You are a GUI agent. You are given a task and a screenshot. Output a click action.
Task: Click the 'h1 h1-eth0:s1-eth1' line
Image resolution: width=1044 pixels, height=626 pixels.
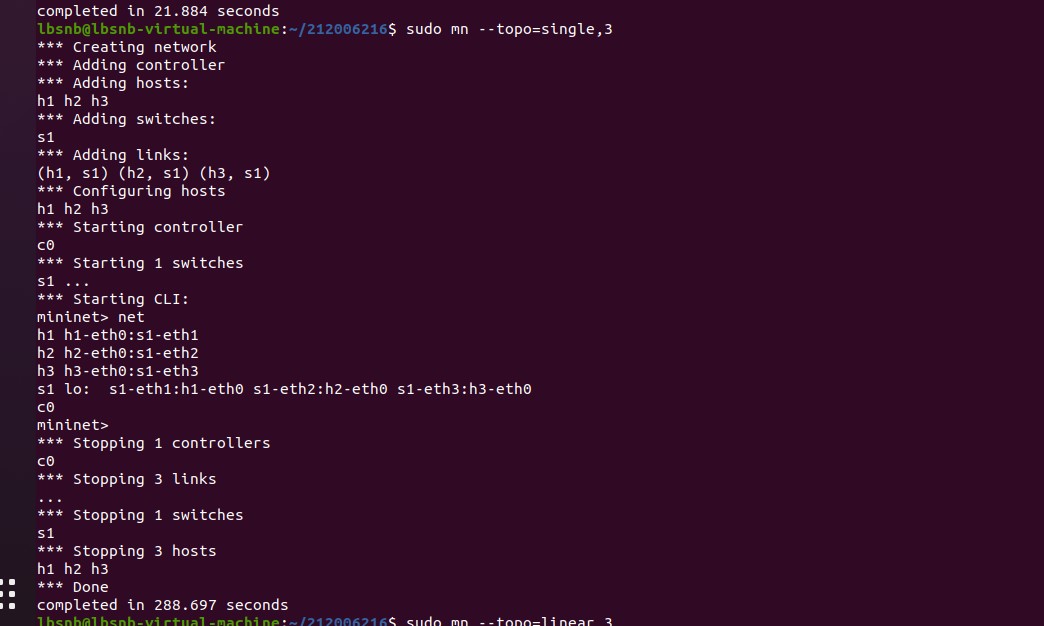click(x=118, y=335)
